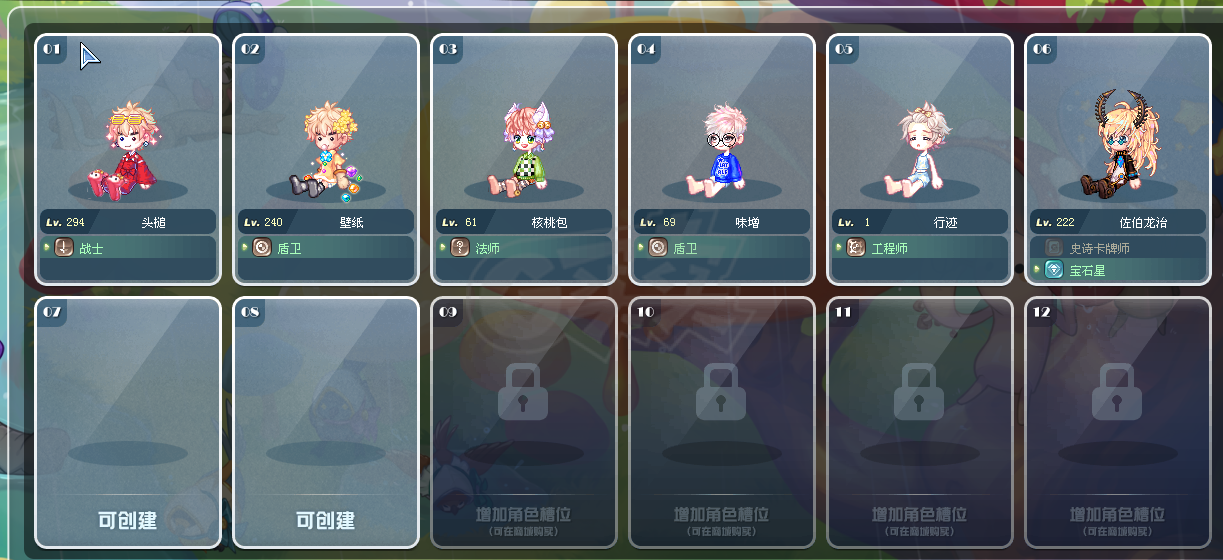The image size is (1223, 560).
Task: Click the 工程师 job icon under 行迹
Action: (x=856, y=247)
